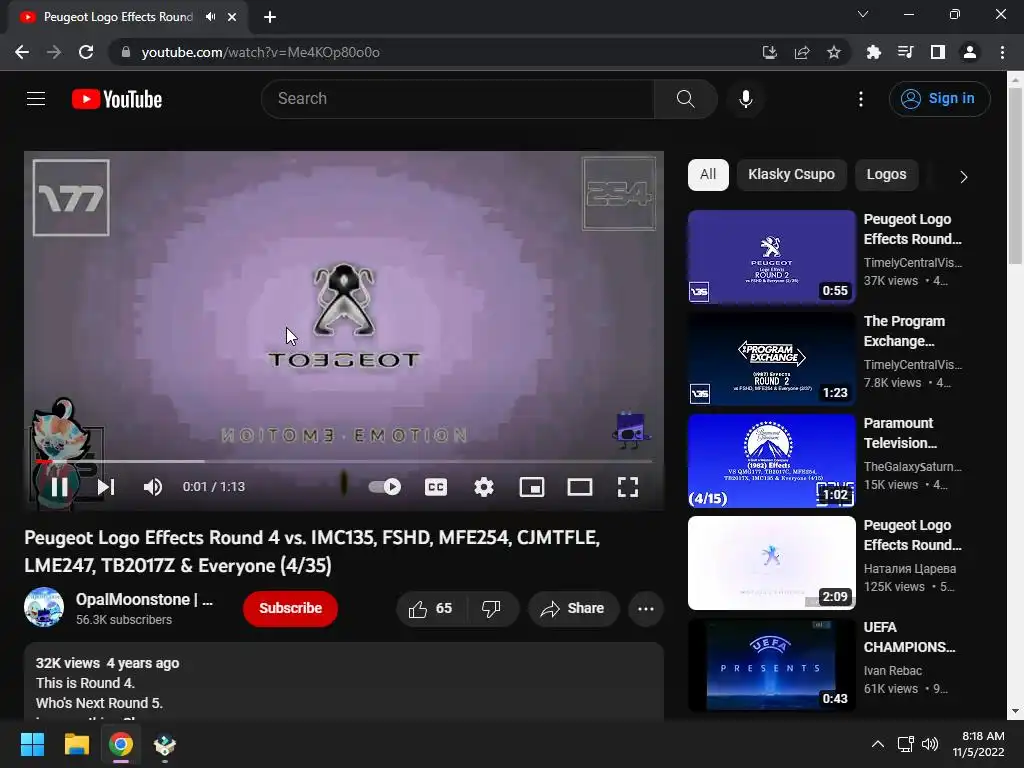Close the Peugeot Logo Effects tab

click(x=232, y=17)
